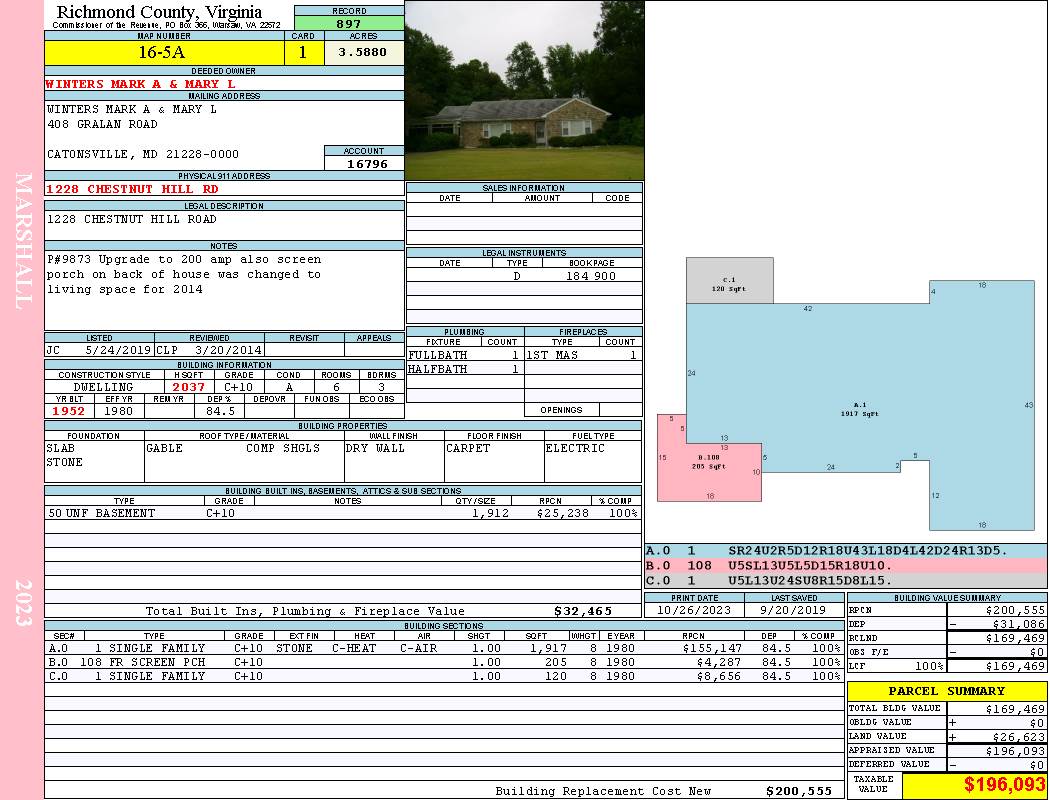
Task: Click listed date 5/24/2019
Action: 118,349
